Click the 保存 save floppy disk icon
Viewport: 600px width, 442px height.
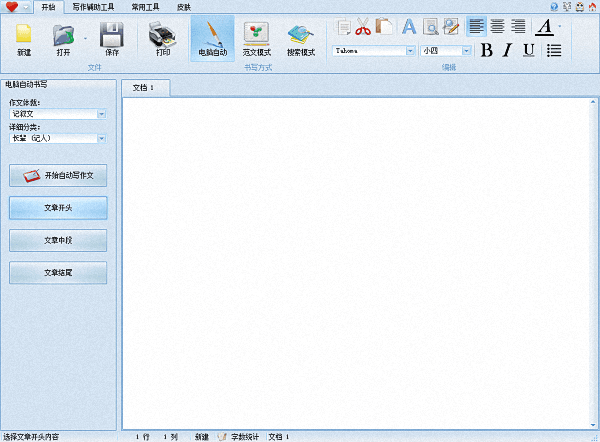coord(111,38)
